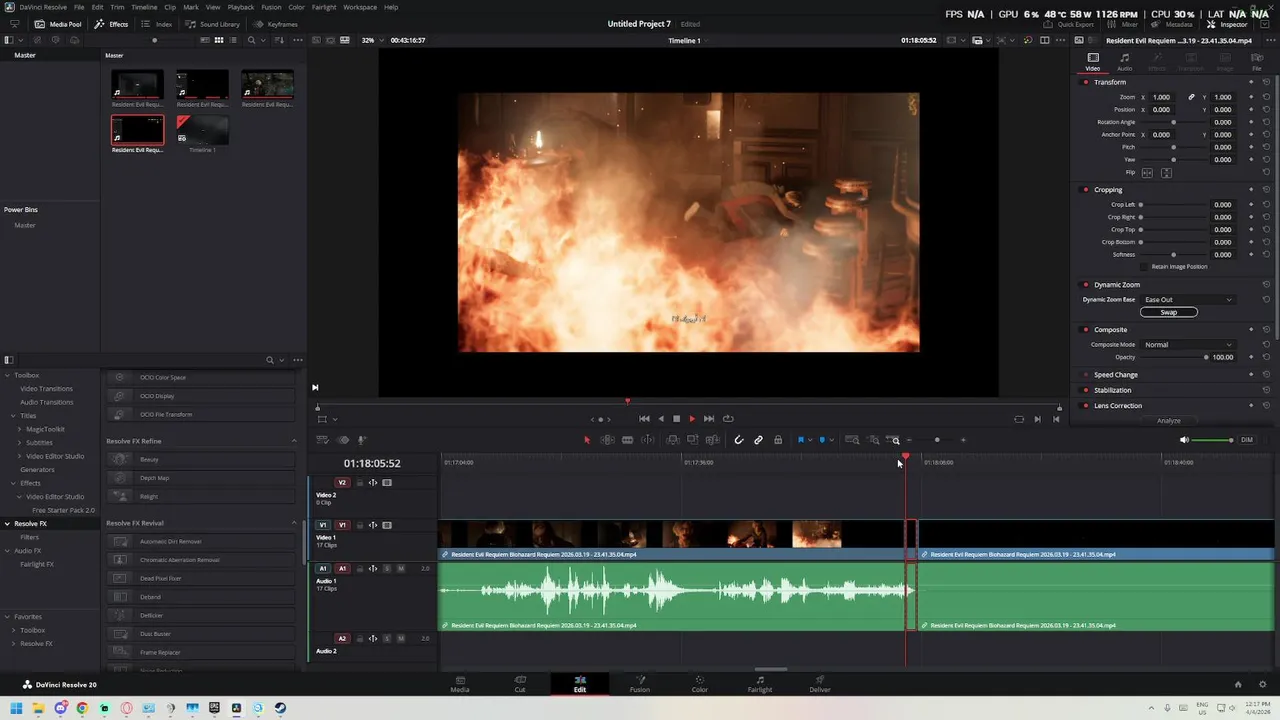Toggle linked selection chain icon

758,440
